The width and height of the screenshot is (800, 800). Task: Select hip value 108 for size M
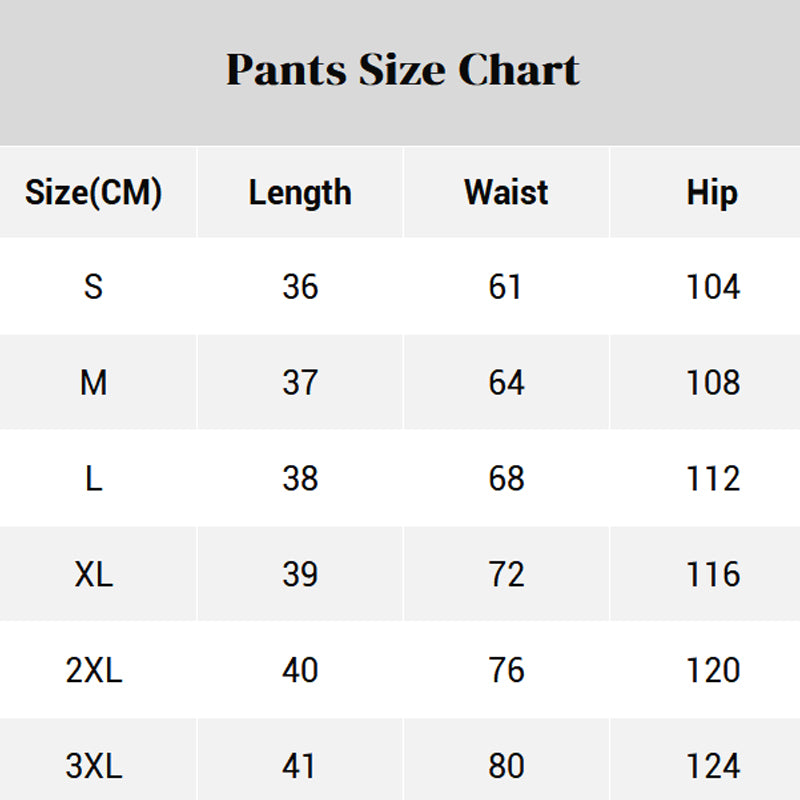coord(713,383)
